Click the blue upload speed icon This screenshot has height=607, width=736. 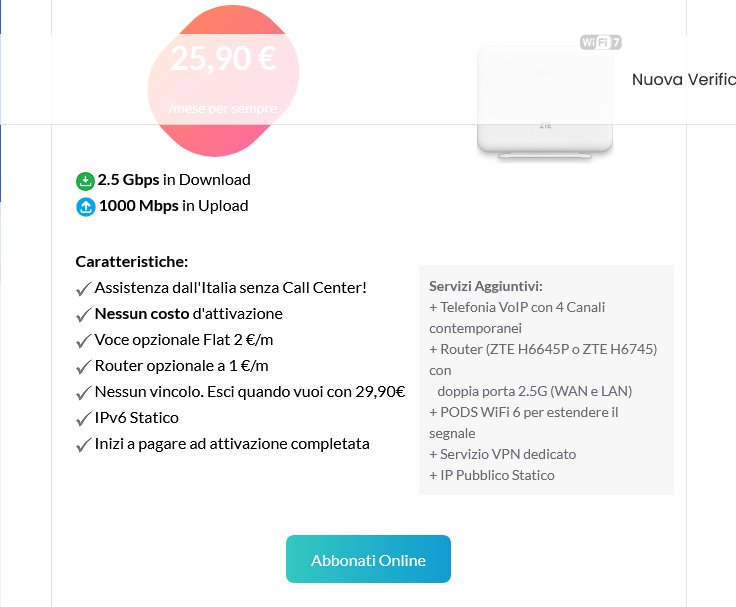click(85, 207)
